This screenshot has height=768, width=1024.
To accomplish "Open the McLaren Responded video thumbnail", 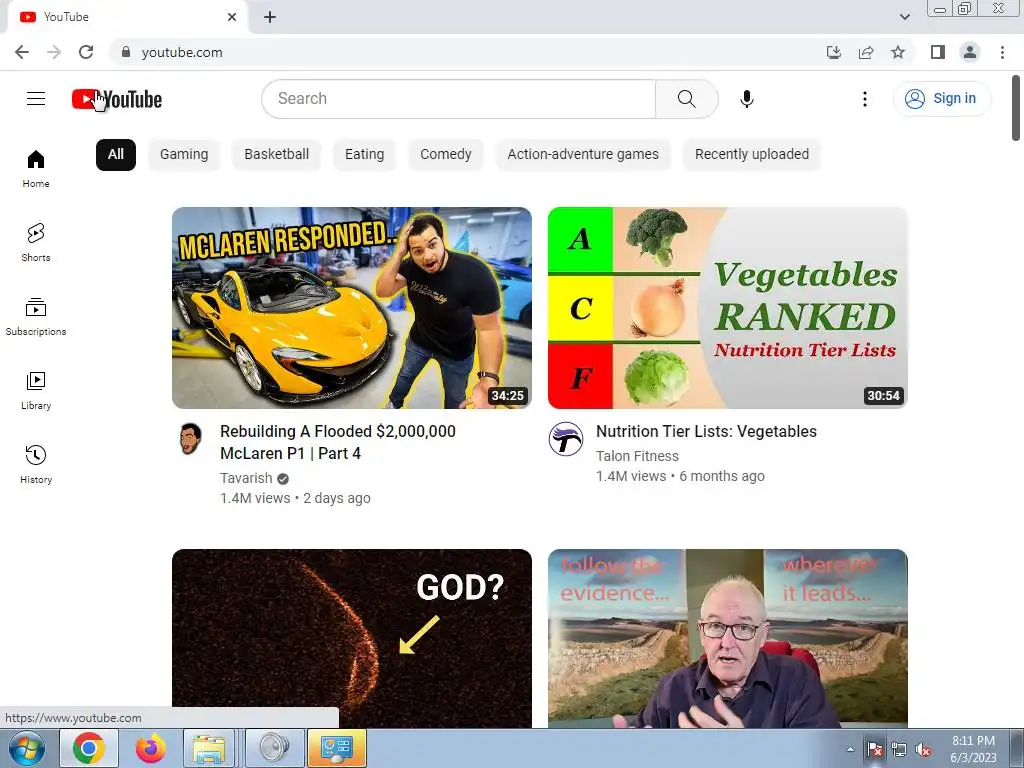I will (x=352, y=308).
